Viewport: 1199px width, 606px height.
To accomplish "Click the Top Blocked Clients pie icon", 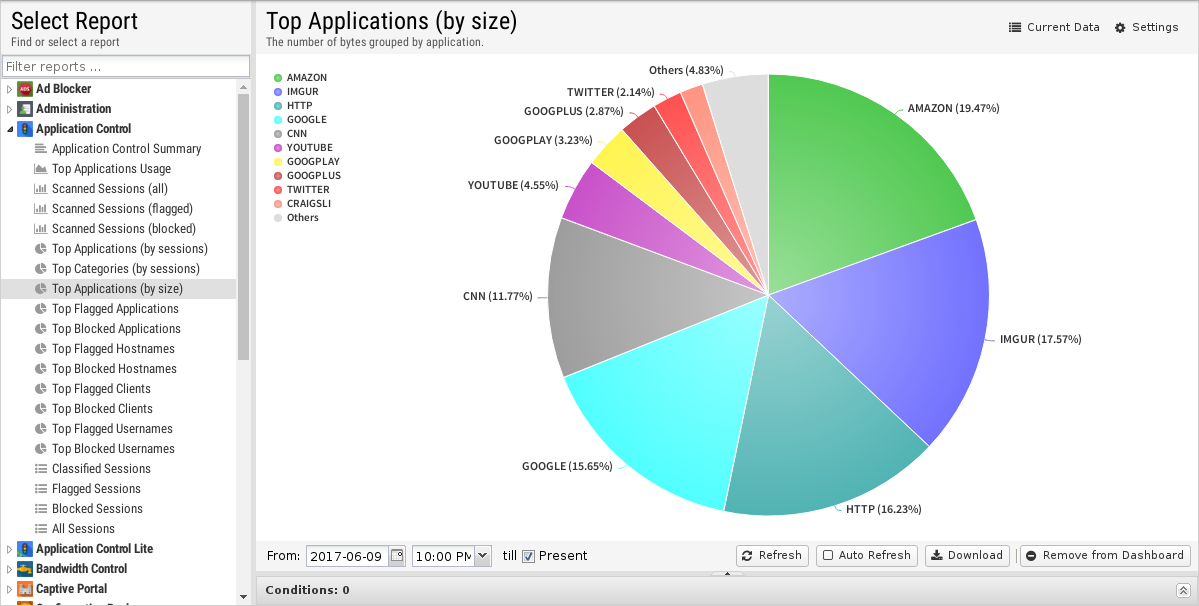I will tap(41, 408).
